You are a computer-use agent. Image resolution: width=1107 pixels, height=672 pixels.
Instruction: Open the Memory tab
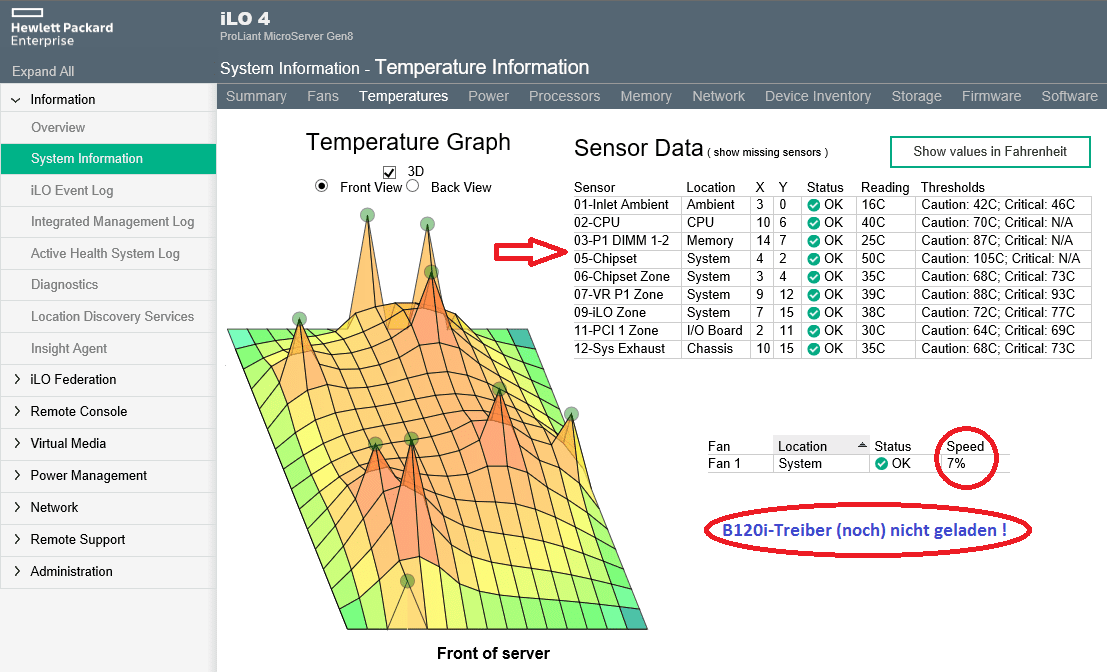tap(646, 96)
